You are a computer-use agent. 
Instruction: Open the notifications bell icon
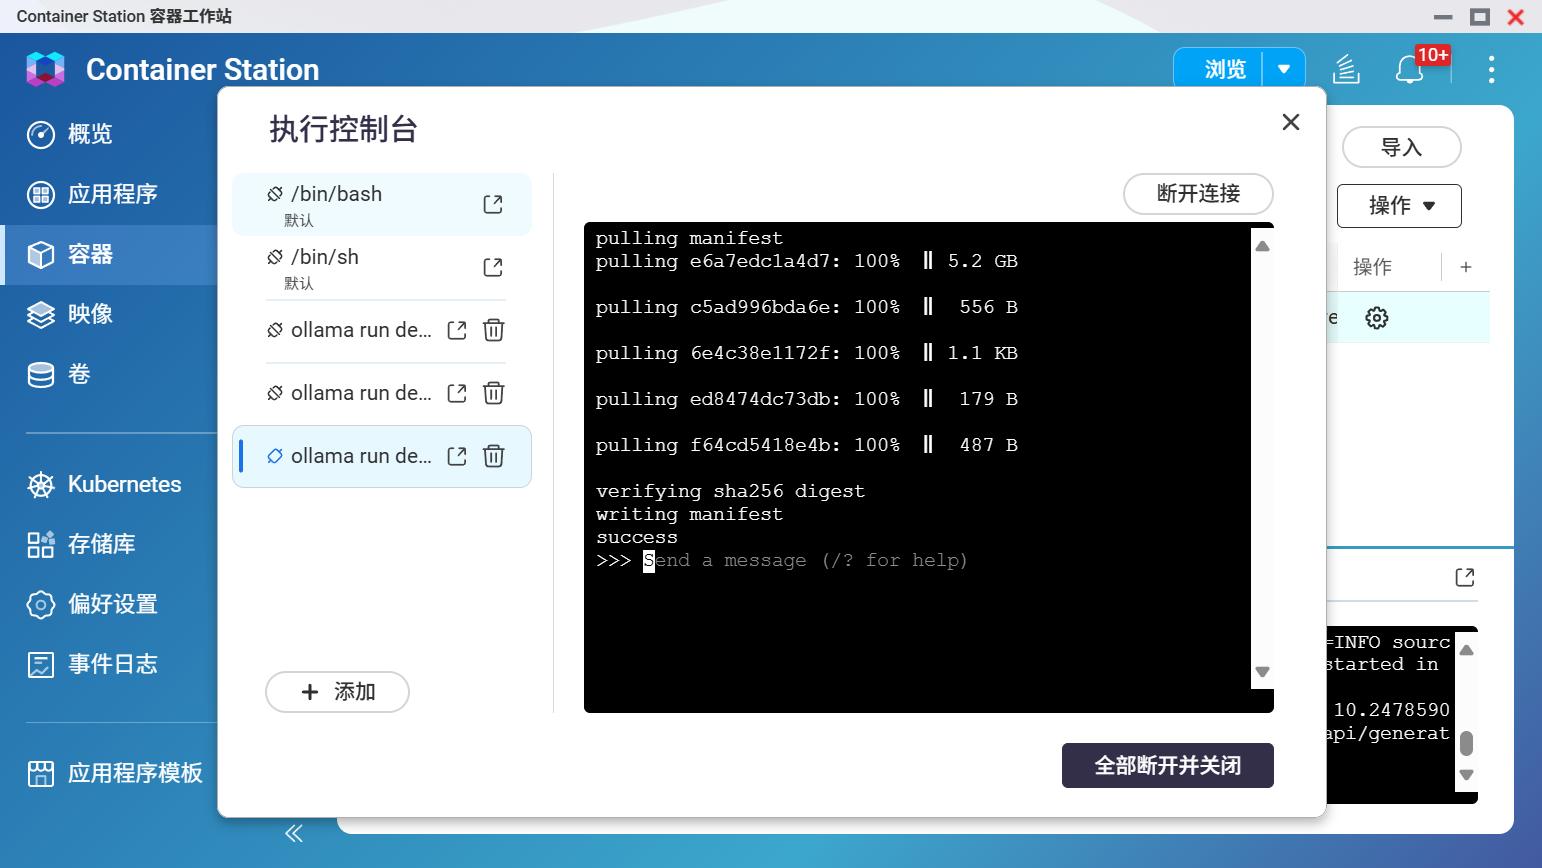(x=1409, y=69)
